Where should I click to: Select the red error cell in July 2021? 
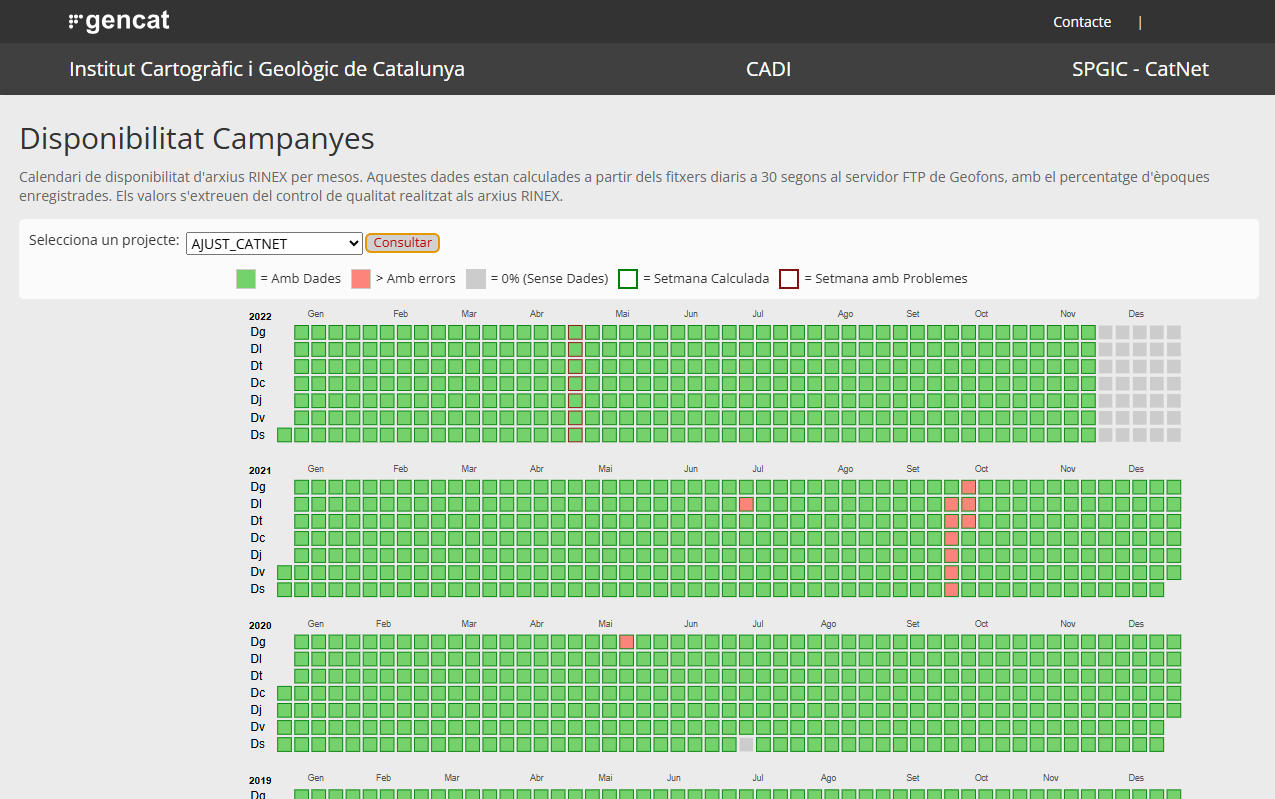coord(746,504)
